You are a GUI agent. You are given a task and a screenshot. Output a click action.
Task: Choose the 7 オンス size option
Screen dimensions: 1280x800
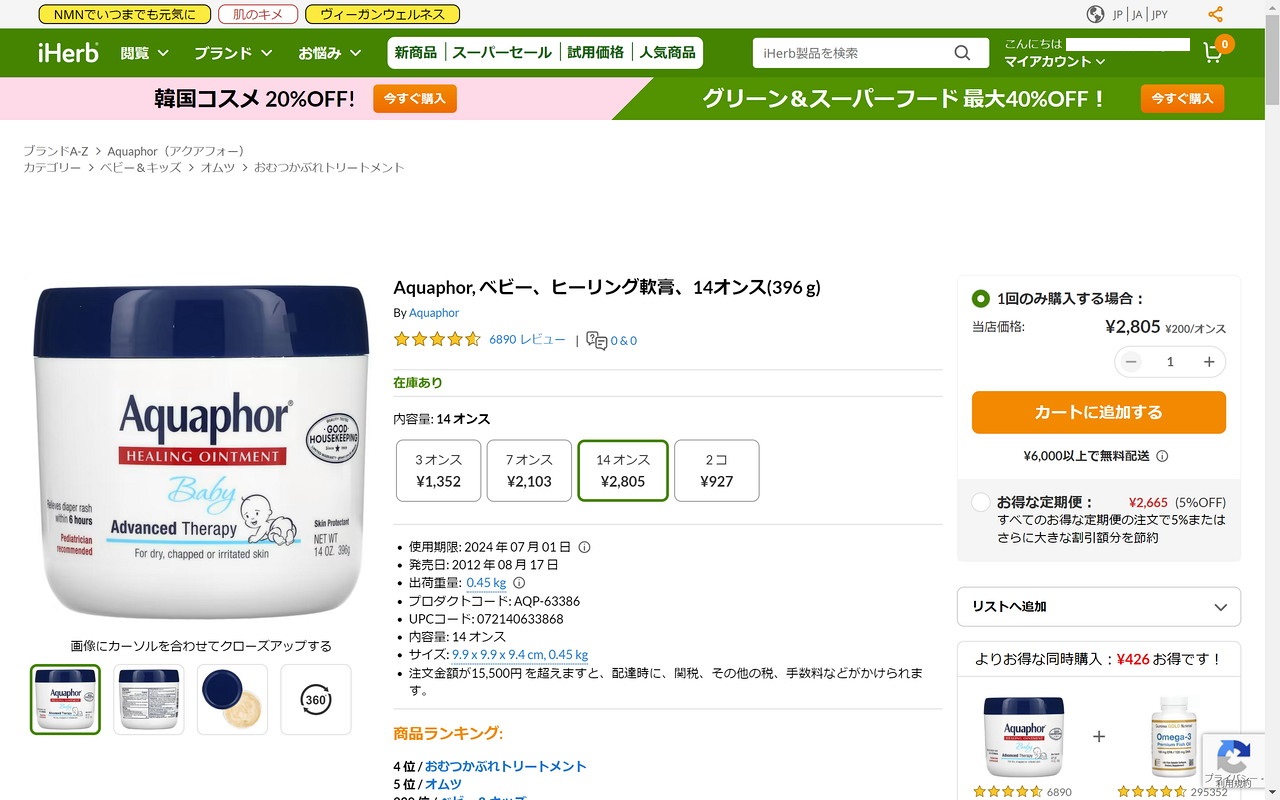point(529,470)
